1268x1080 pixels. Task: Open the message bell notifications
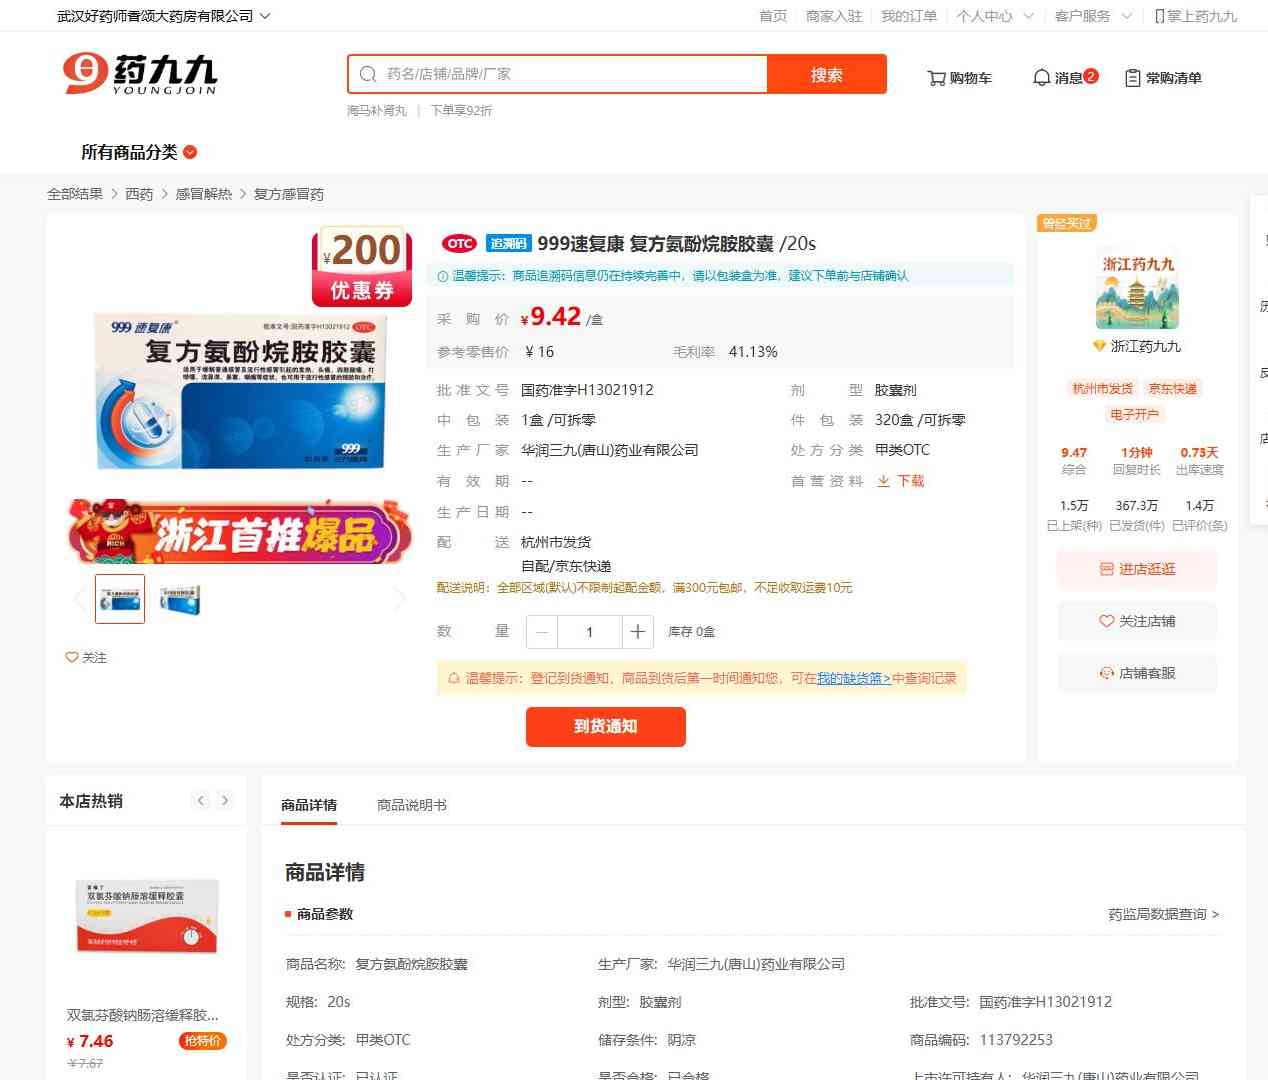pyautogui.click(x=1041, y=78)
